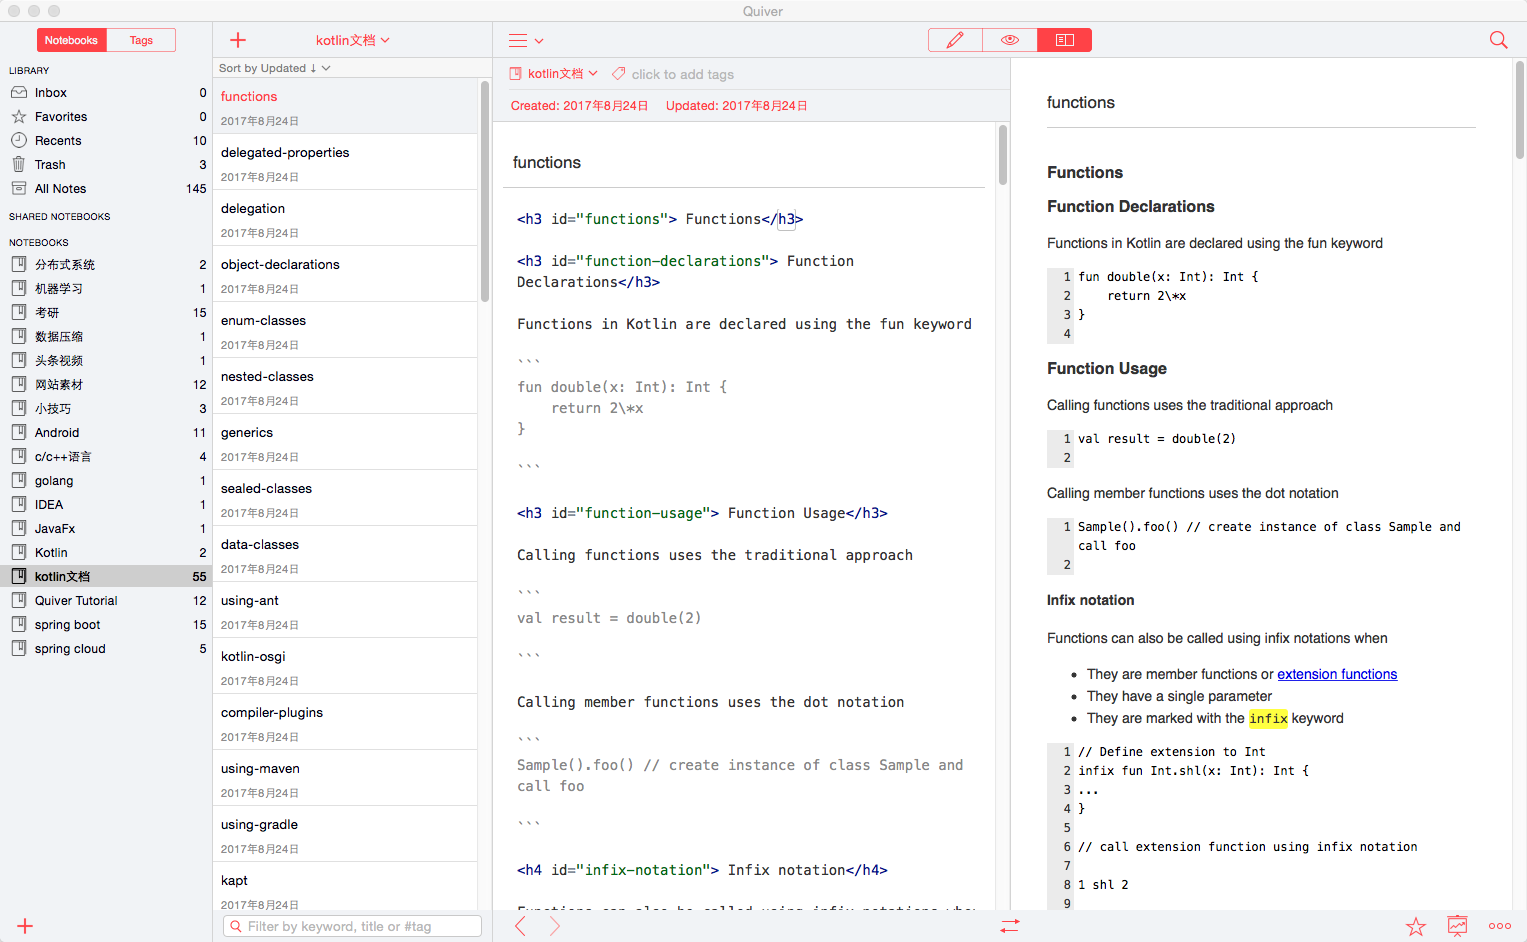Click the editor pane scrollbar
The image size is (1527, 942).
(1003, 155)
